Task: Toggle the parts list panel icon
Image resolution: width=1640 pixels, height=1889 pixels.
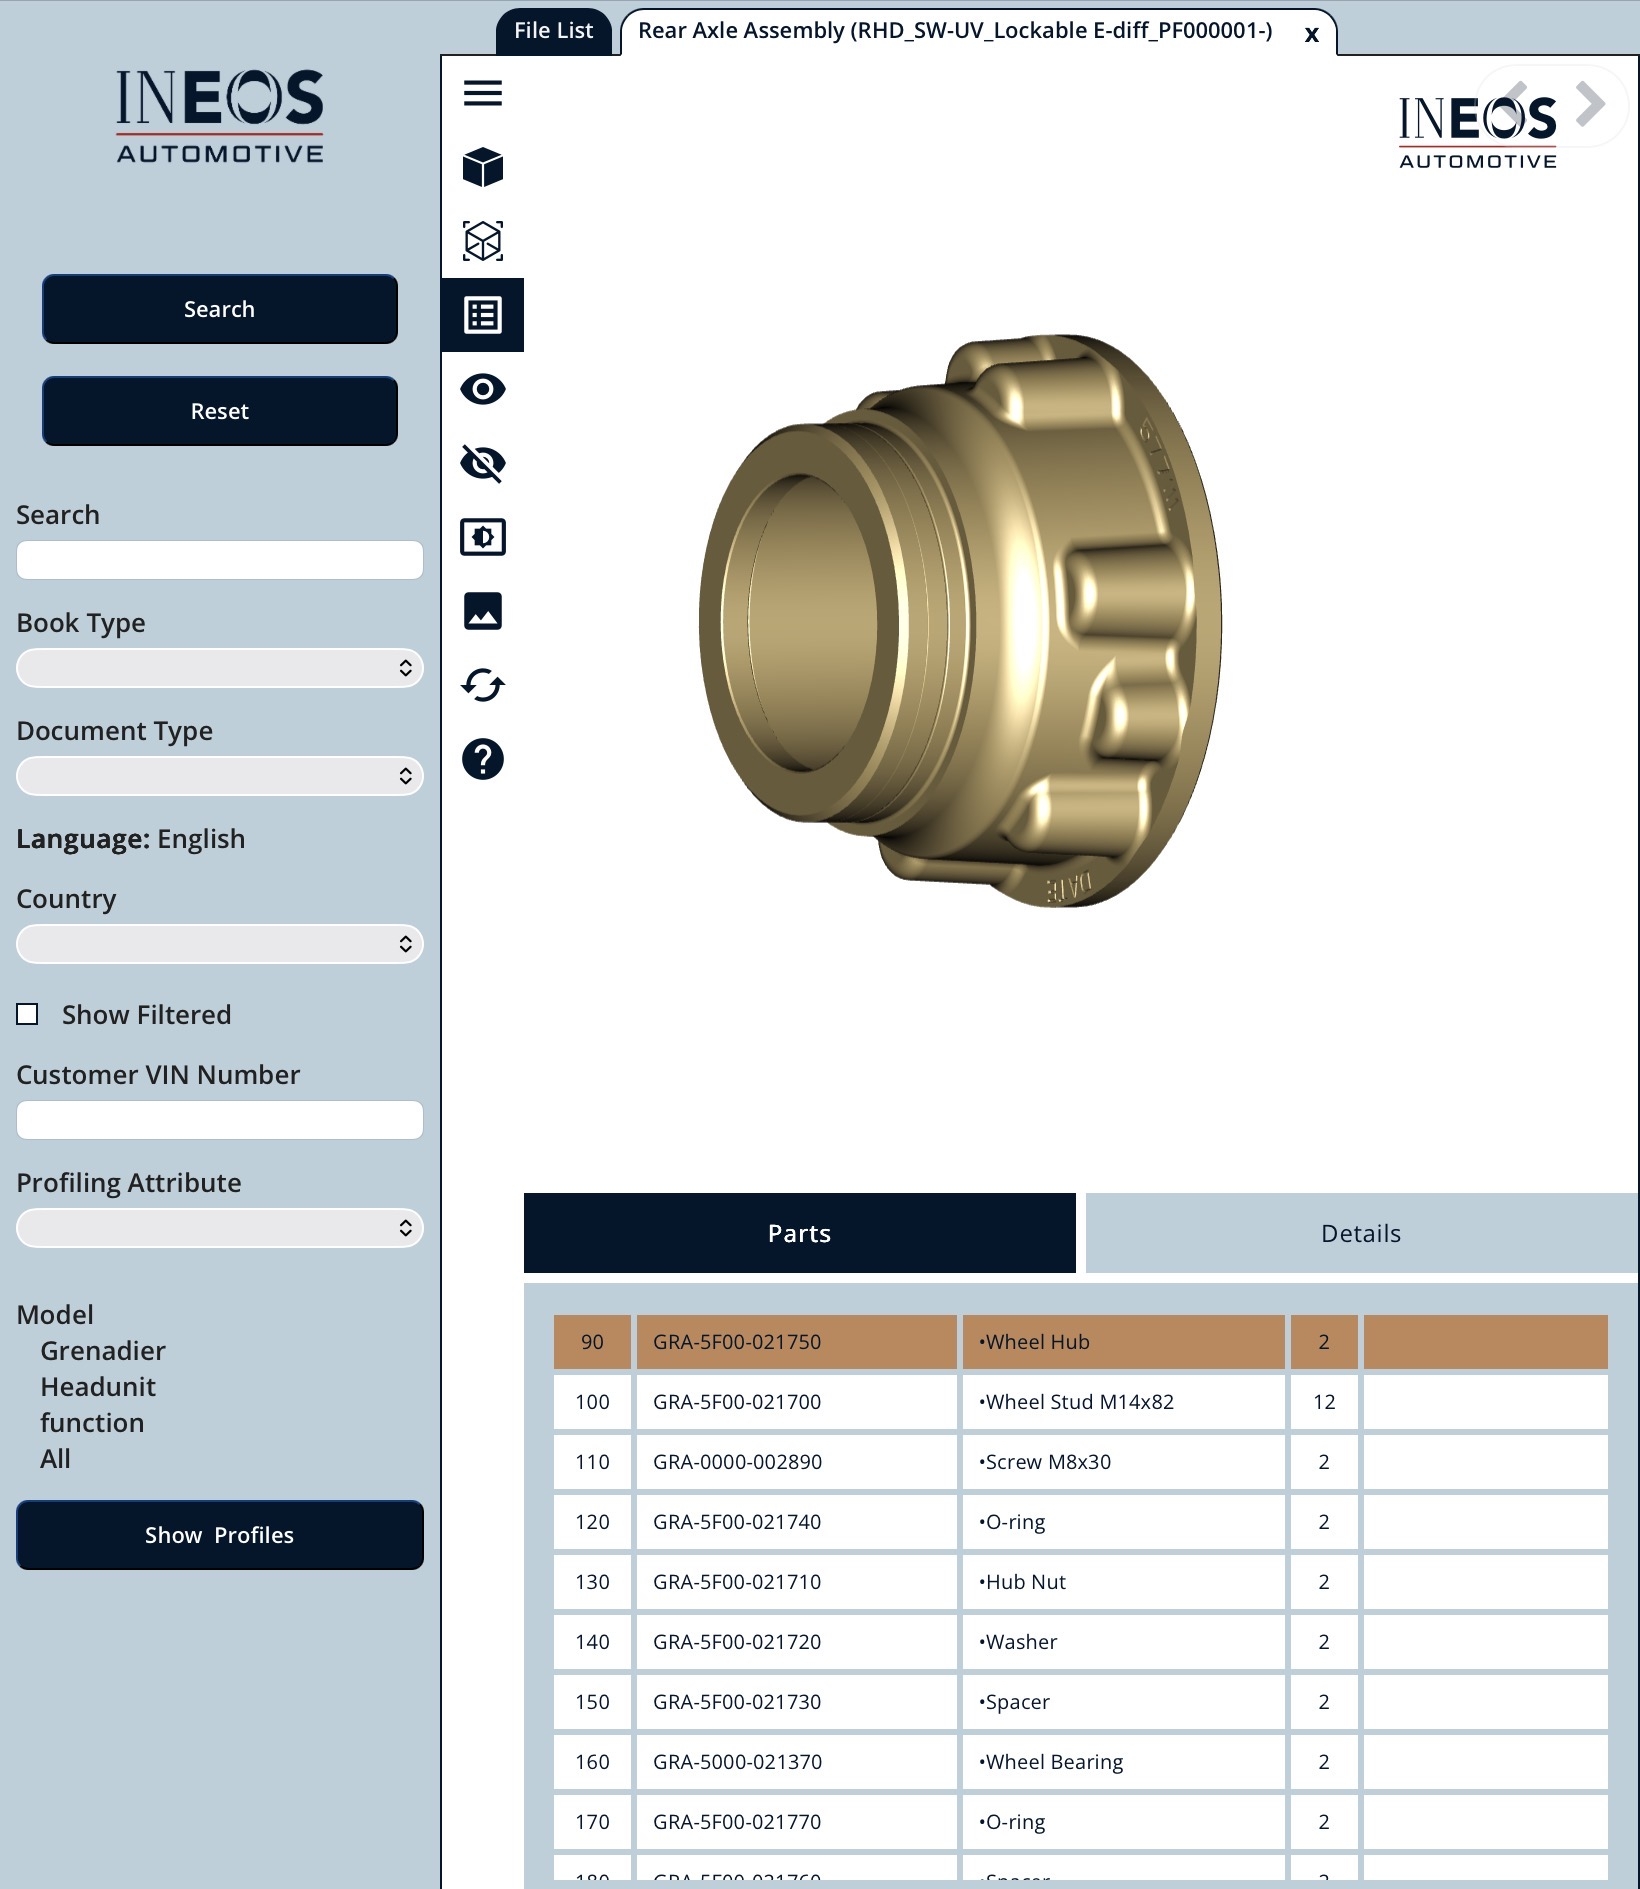Action: [x=482, y=315]
